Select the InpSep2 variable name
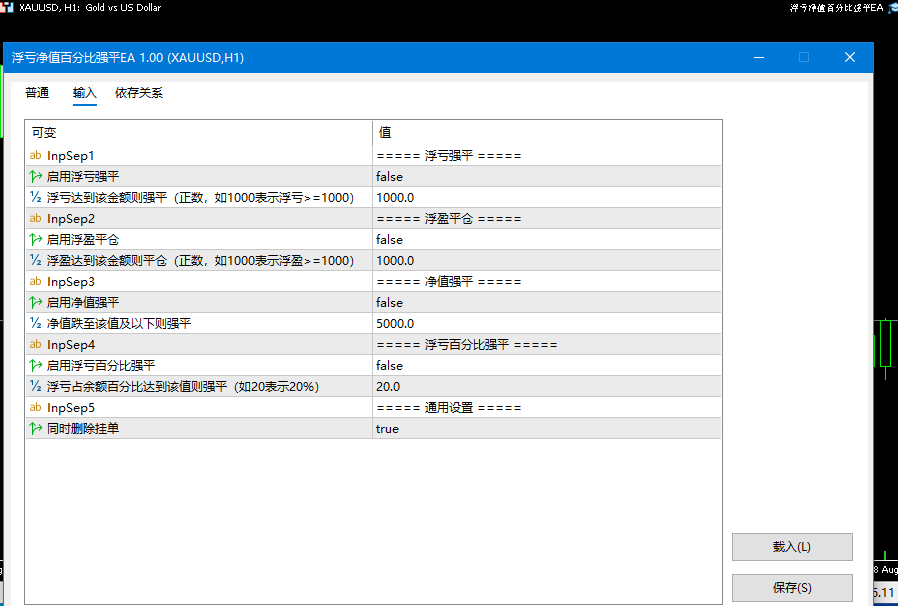The image size is (898, 606). coord(71,219)
